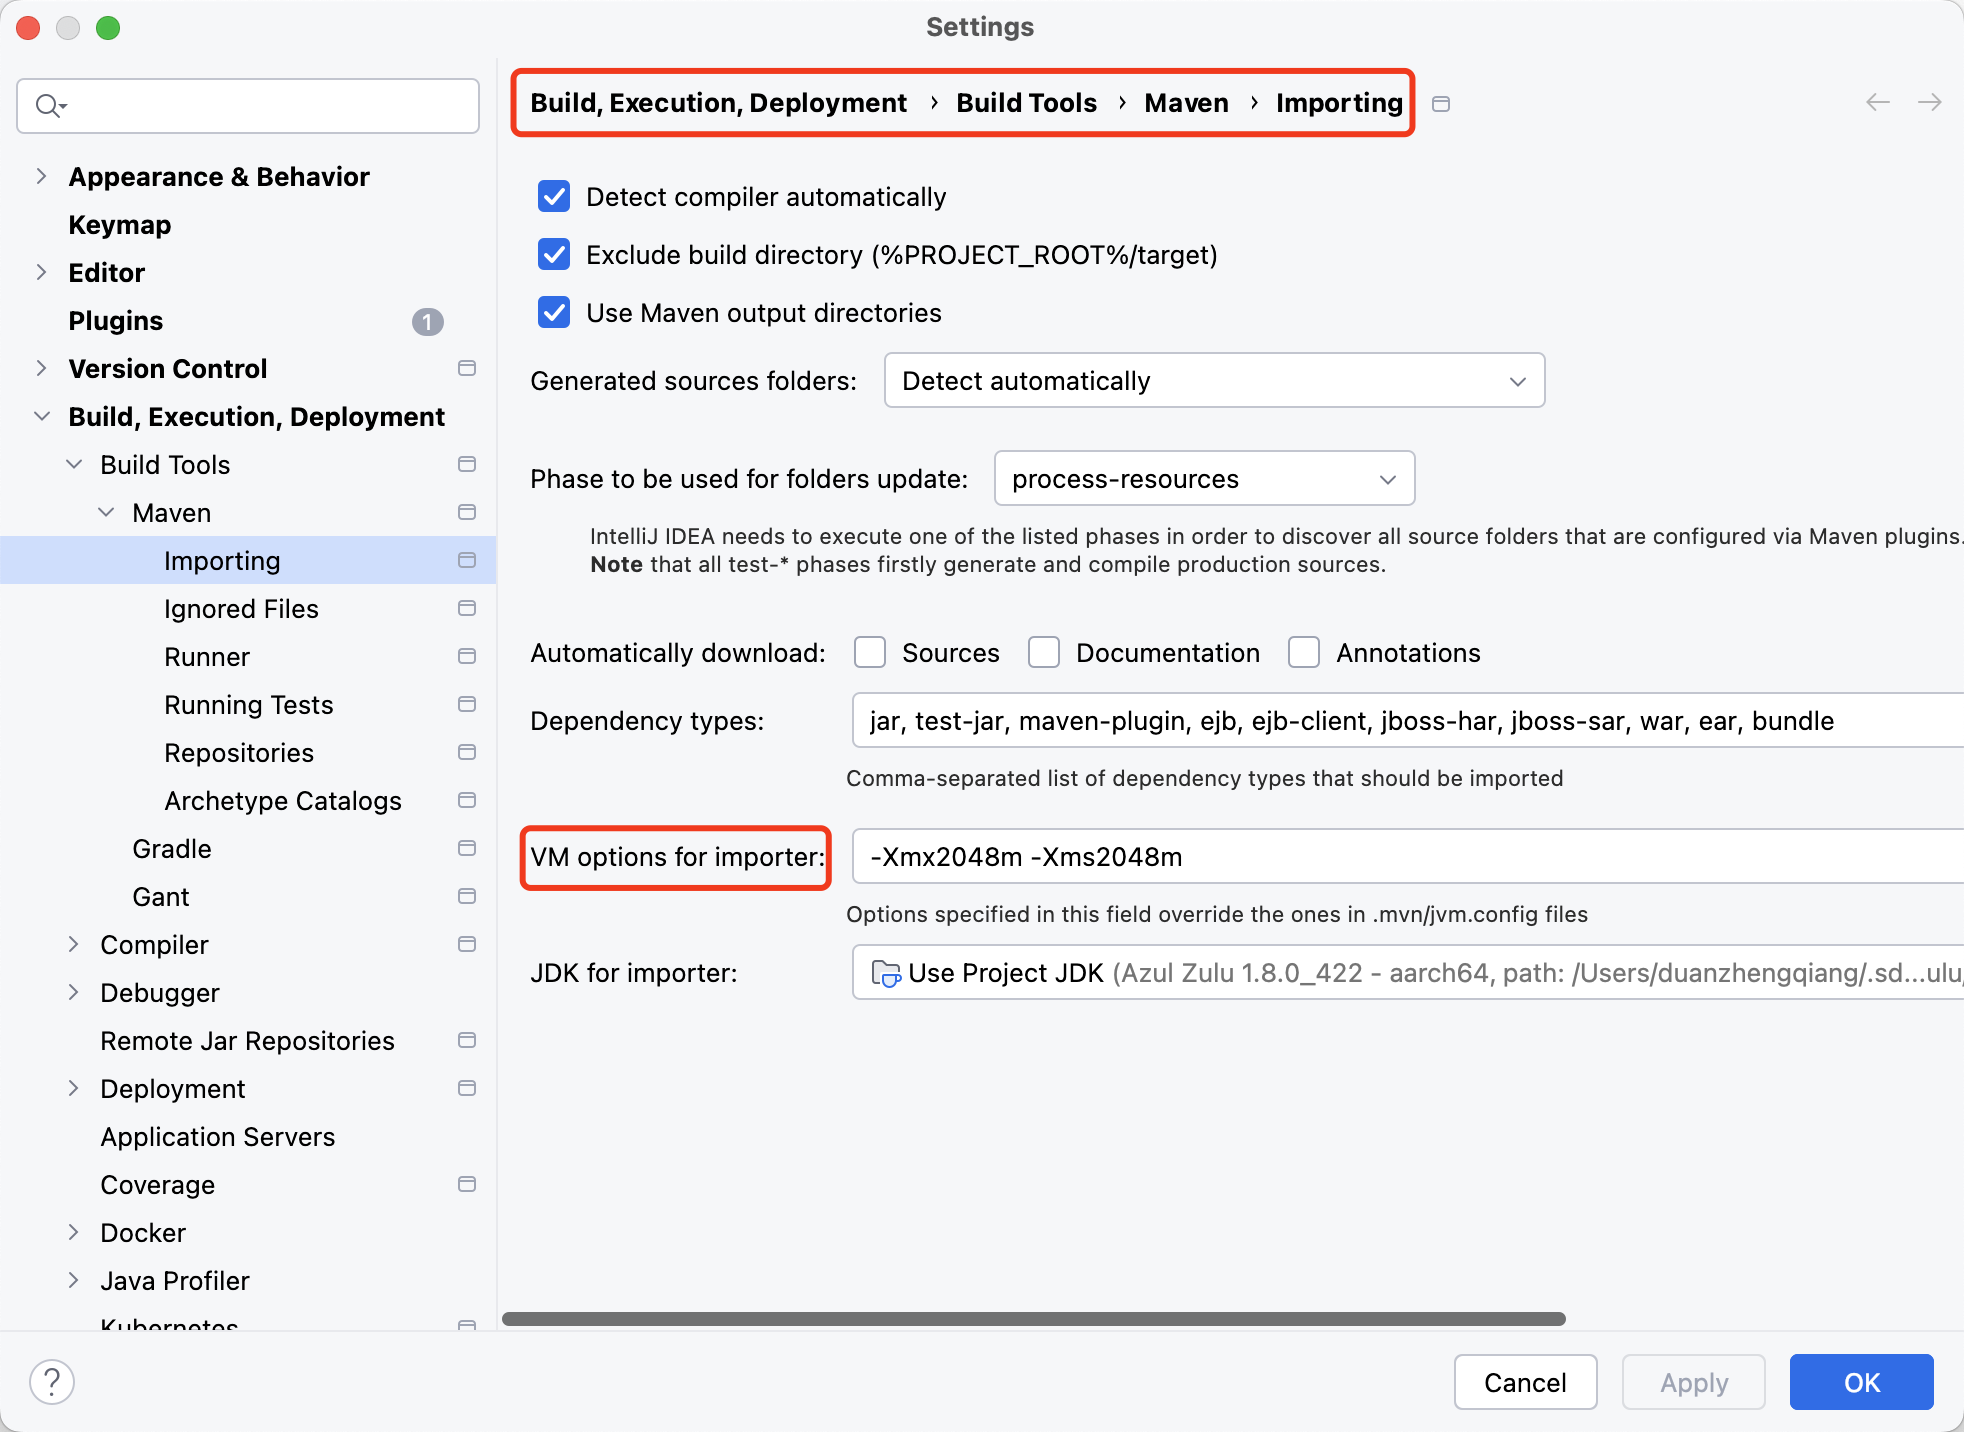Open the folders update phase dropdown
The image size is (1964, 1432).
tap(1204, 479)
